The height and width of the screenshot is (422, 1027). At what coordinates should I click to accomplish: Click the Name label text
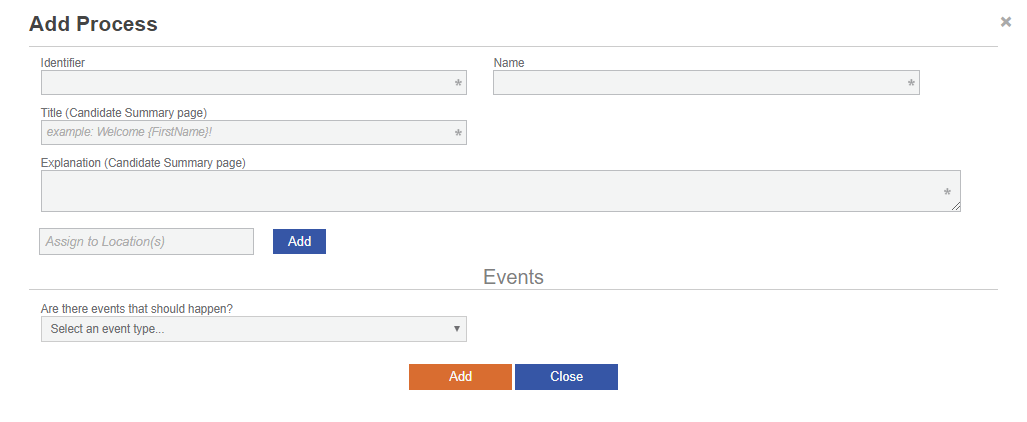click(x=509, y=62)
